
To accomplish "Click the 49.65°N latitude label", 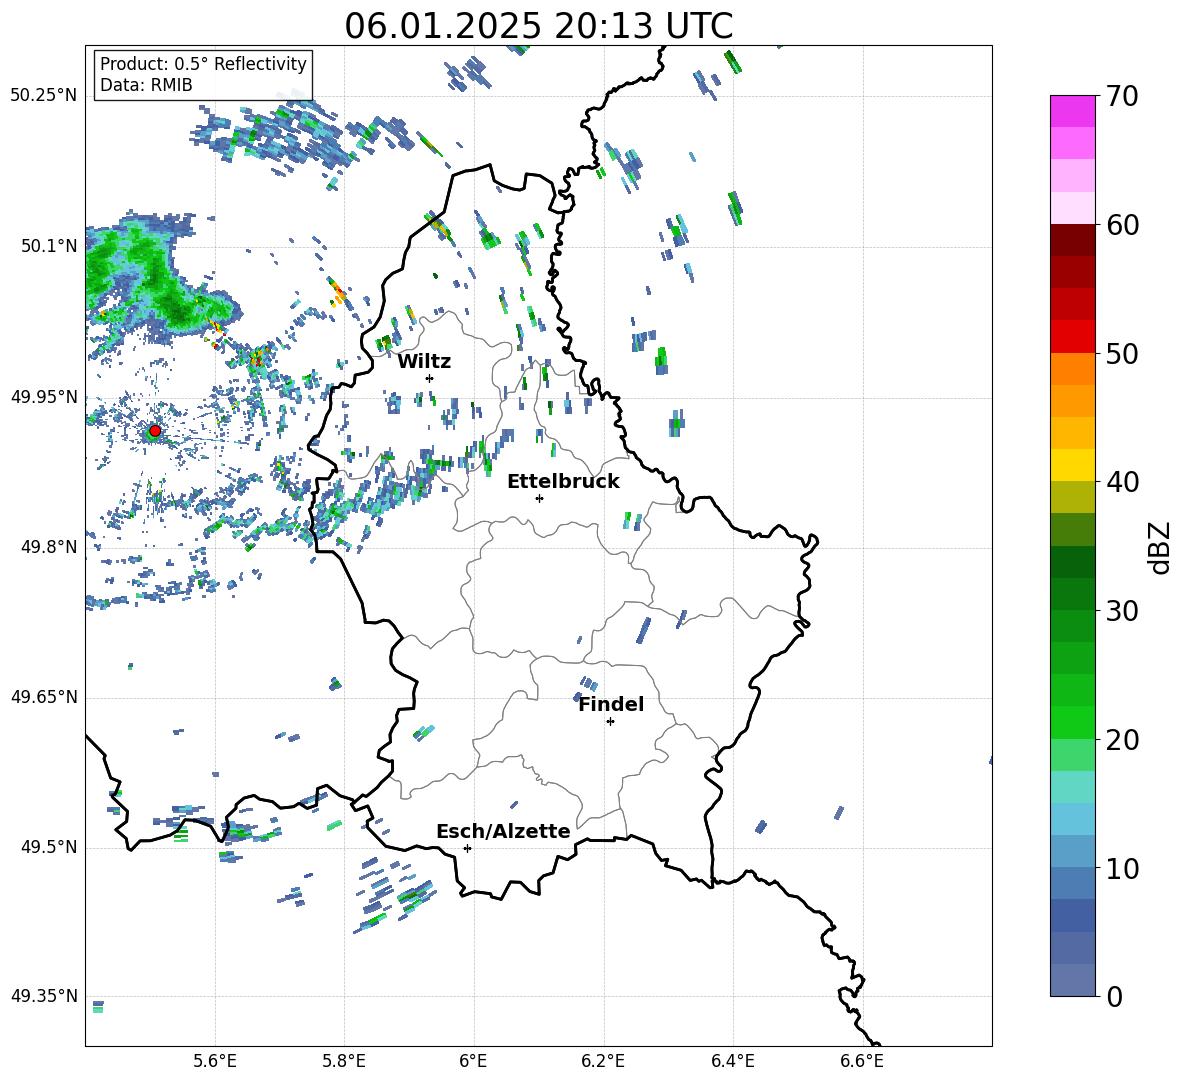I will tap(44, 697).
